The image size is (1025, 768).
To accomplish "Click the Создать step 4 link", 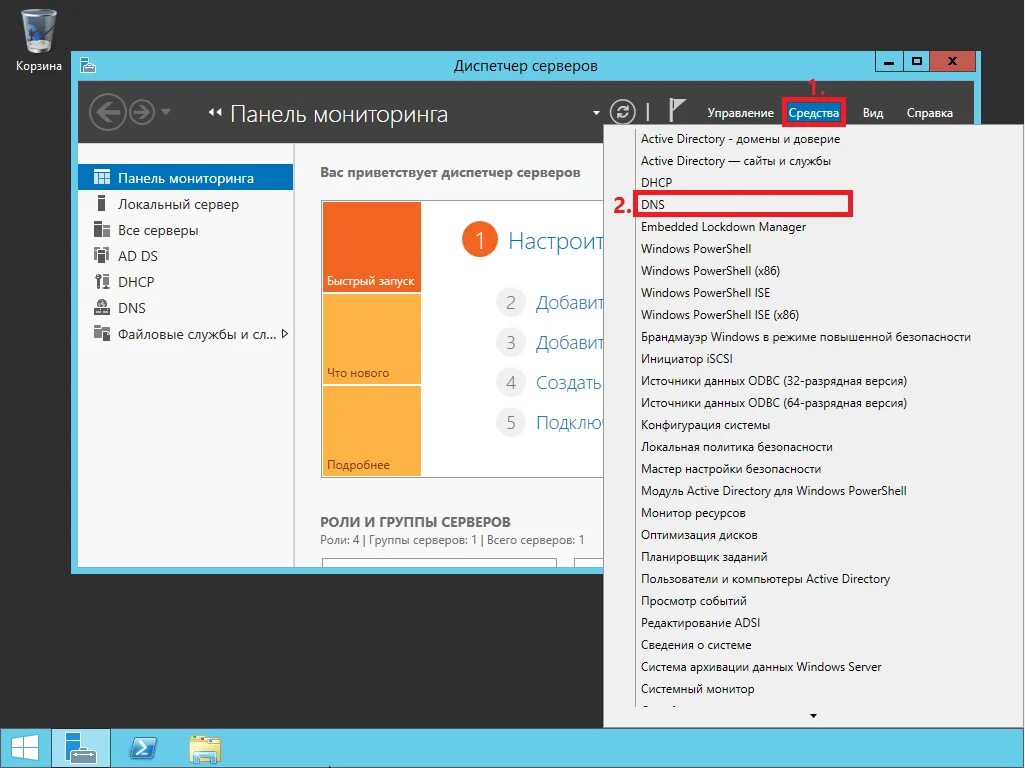I will [568, 382].
